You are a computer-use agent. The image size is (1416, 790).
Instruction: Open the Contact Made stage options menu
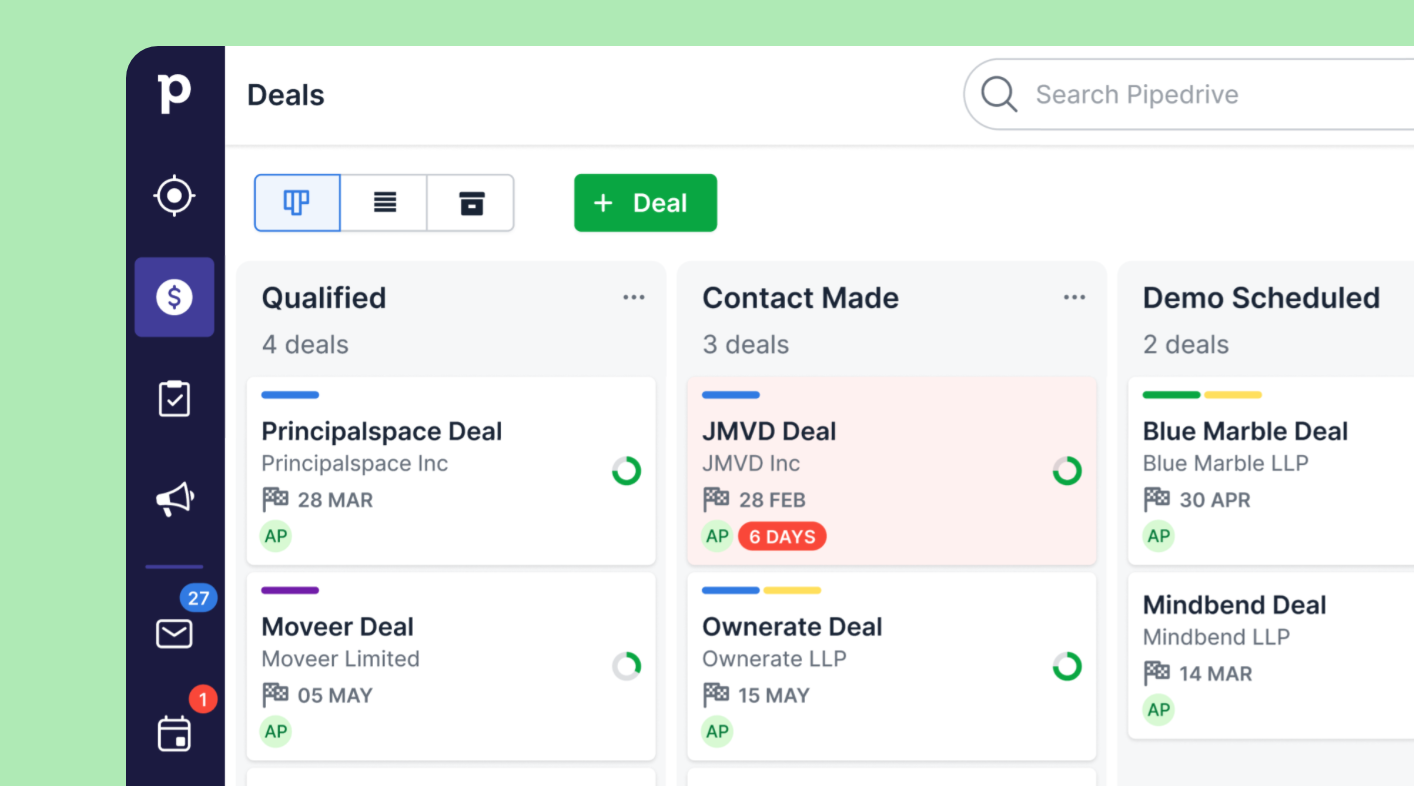pos(1075,297)
